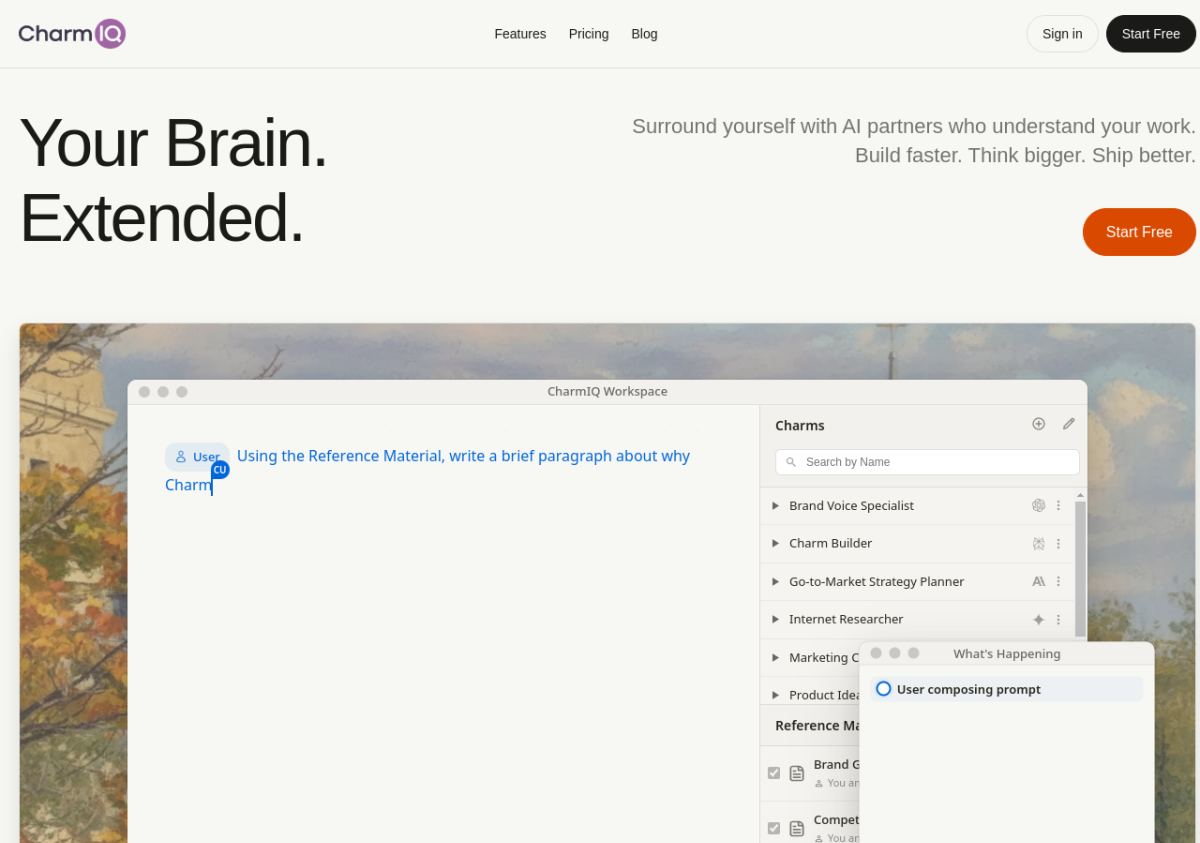Viewport: 1200px width, 843px height.
Task: Toggle checkbox for Compet reference document
Action: point(774,828)
